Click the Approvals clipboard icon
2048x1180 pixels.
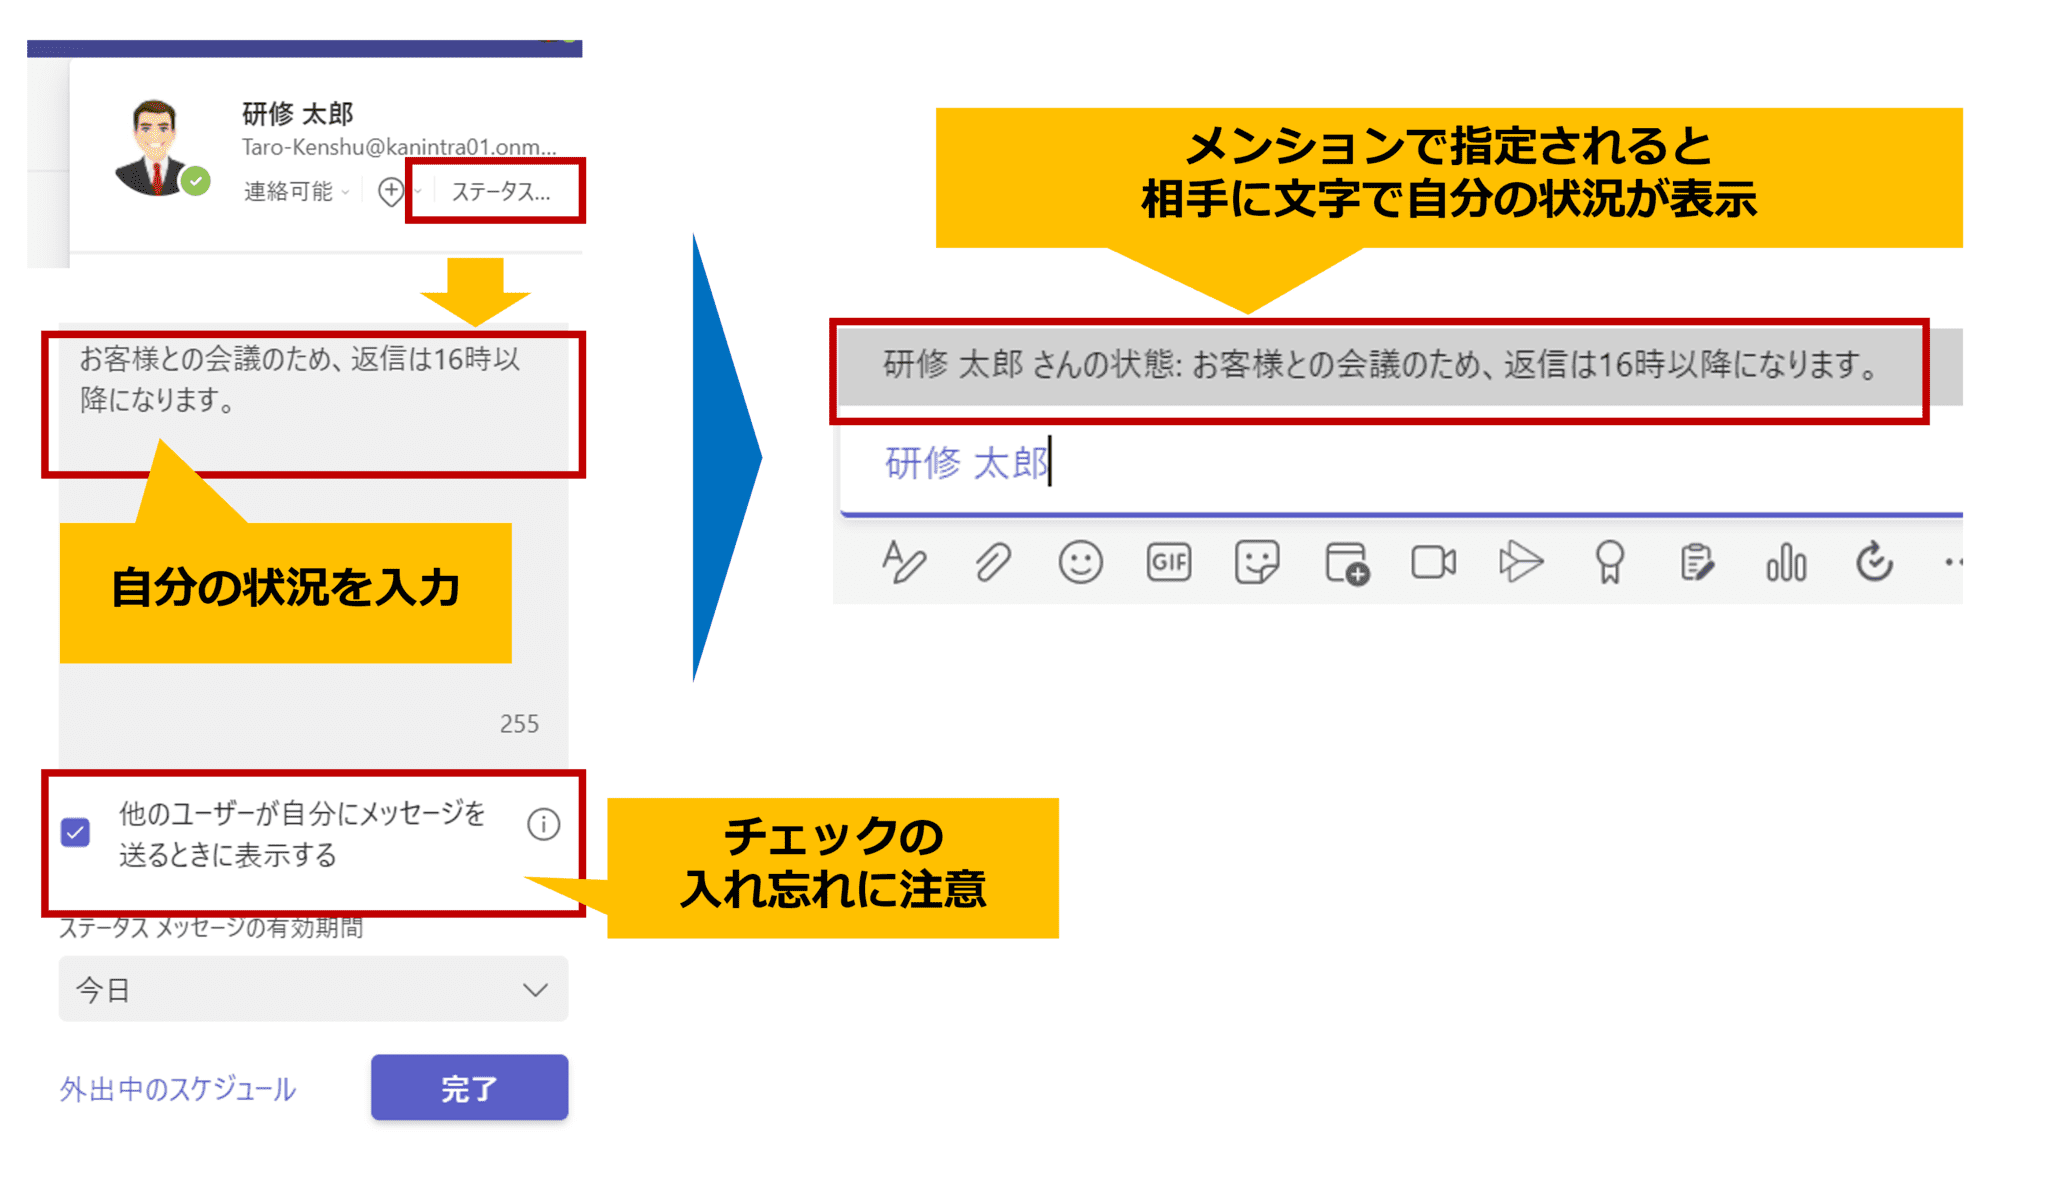pos(1697,562)
